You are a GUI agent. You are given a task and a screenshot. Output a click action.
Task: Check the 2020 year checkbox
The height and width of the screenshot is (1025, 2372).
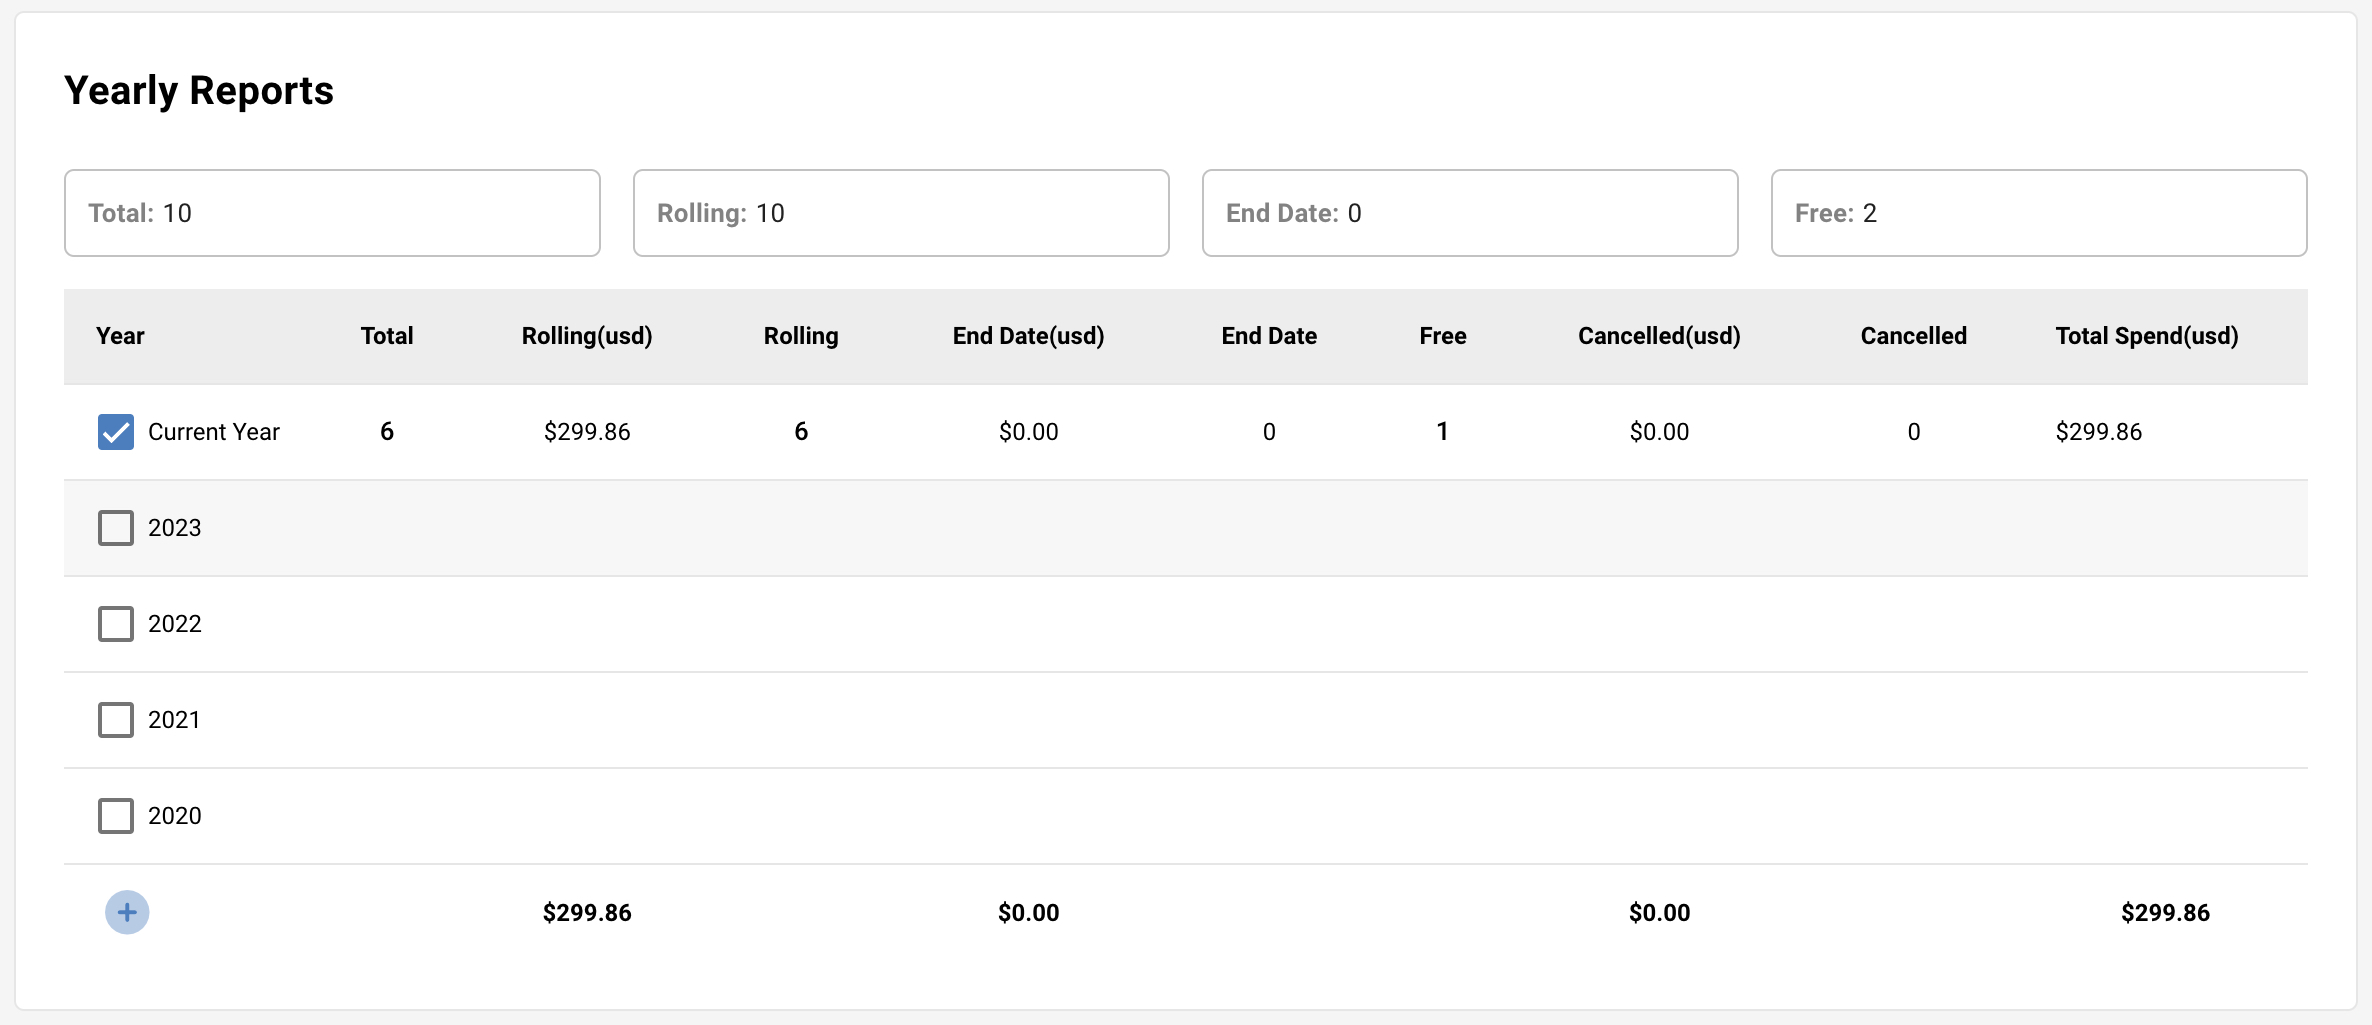116,816
